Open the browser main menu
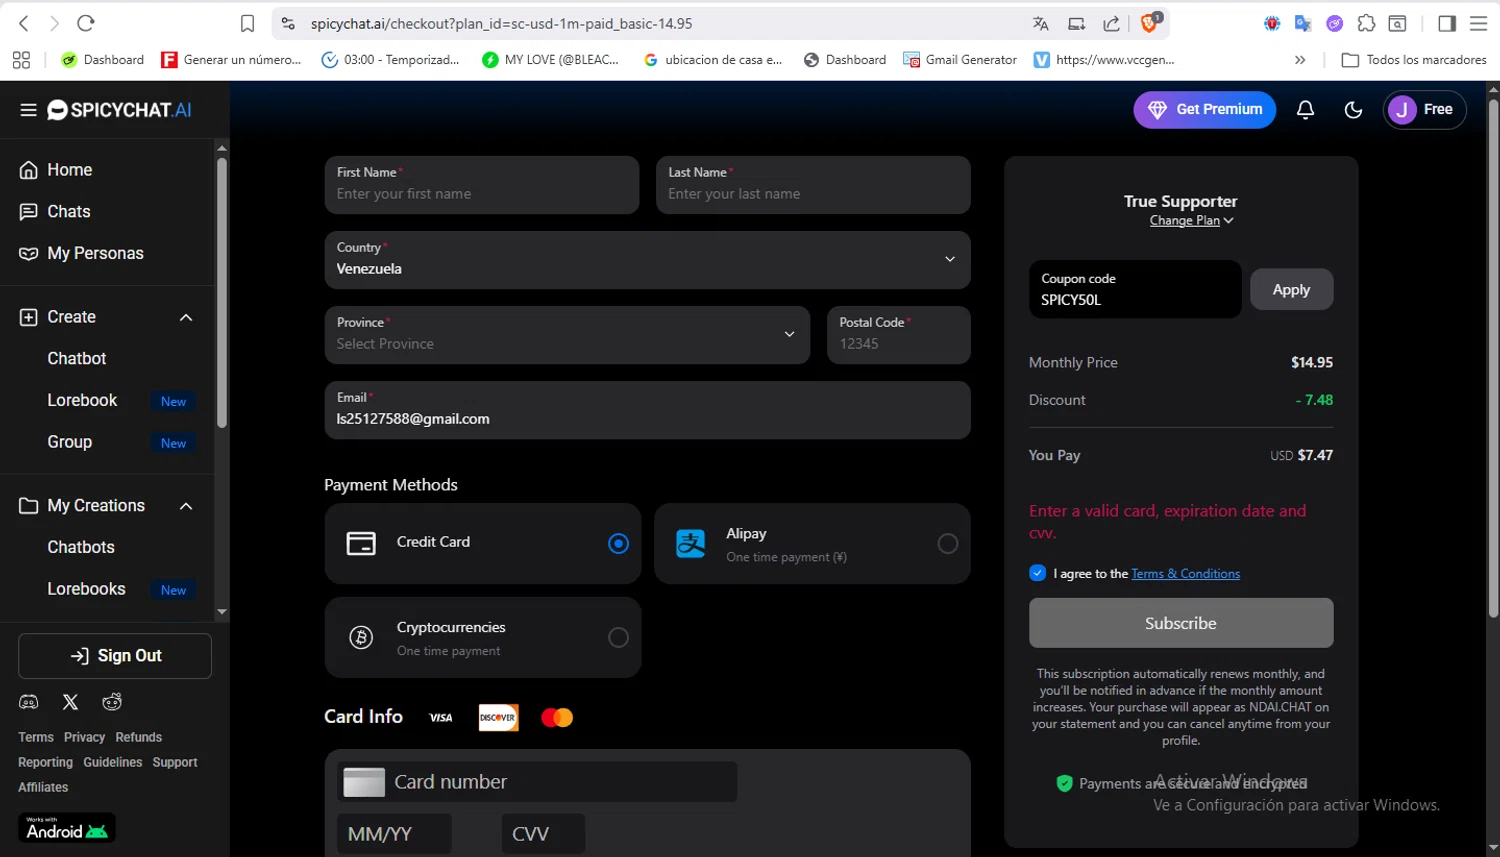This screenshot has width=1500, height=857. click(x=1478, y=23)
